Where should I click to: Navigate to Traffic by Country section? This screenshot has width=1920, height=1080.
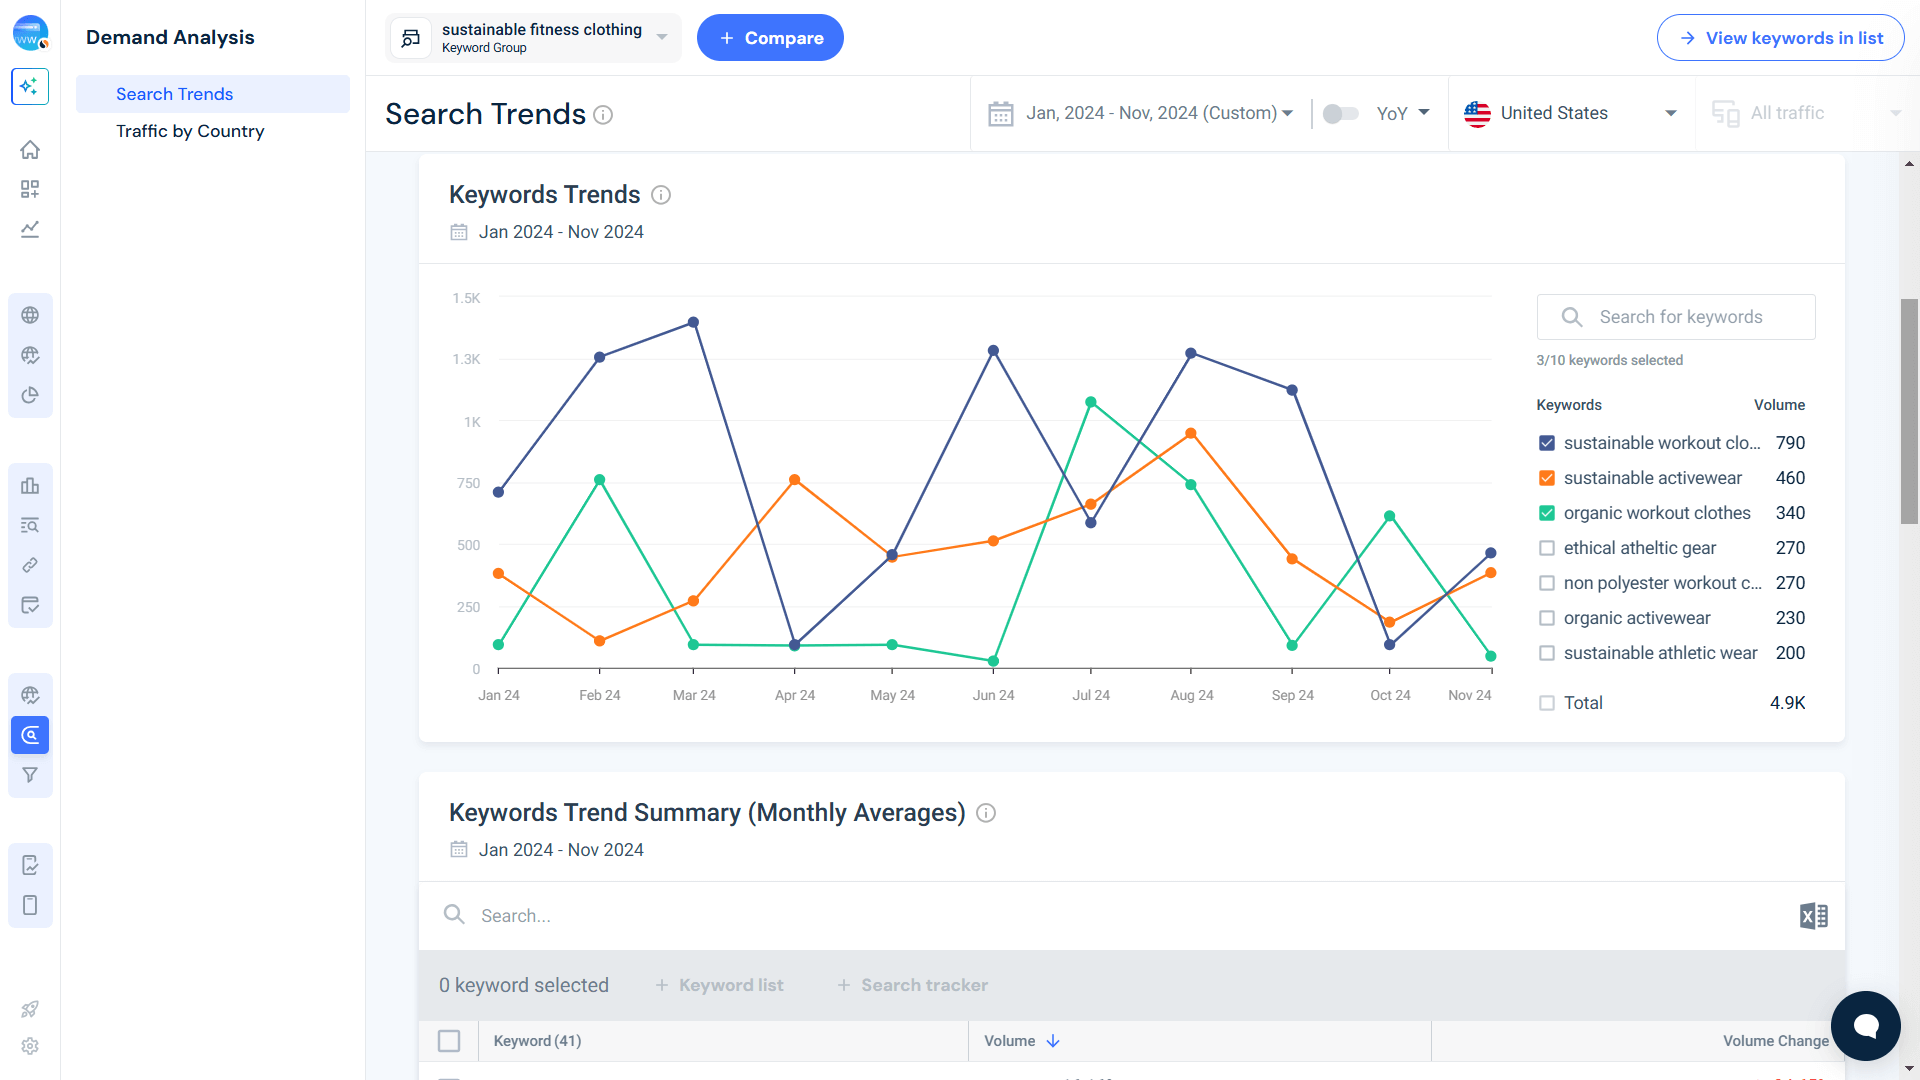190,131
